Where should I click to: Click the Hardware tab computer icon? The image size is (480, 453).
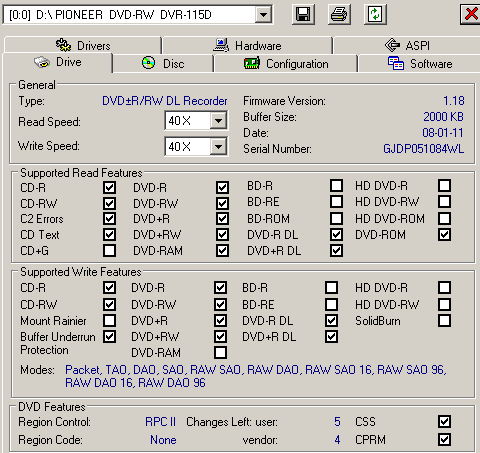221,45
